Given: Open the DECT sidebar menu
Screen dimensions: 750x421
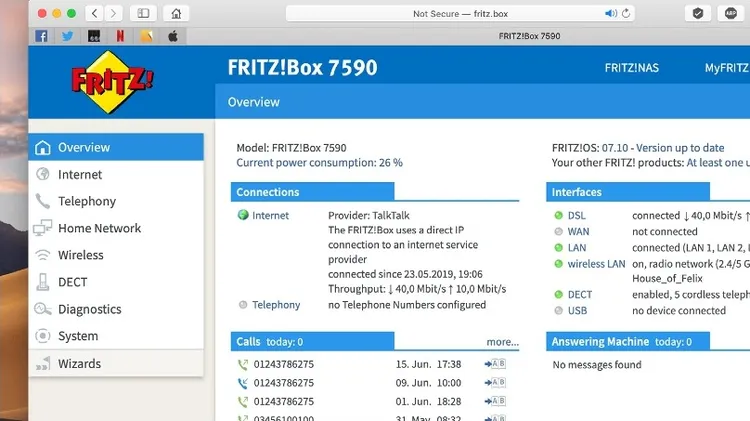Looking at the screenshot, I should (x=116, y=282).
